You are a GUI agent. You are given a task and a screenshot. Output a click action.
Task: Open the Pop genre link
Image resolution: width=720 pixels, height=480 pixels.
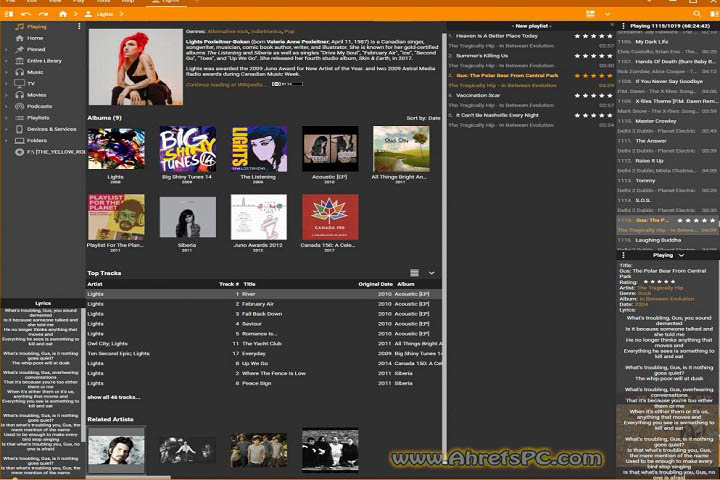click(289, 31)
